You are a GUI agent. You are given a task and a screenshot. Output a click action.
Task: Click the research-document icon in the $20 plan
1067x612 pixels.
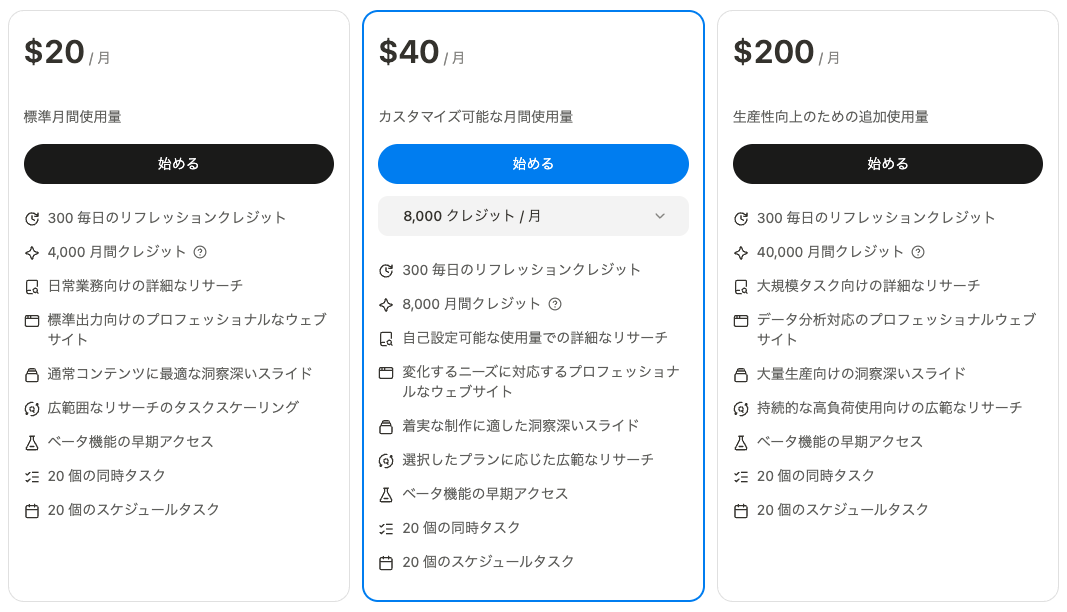[x=32, y=286]
